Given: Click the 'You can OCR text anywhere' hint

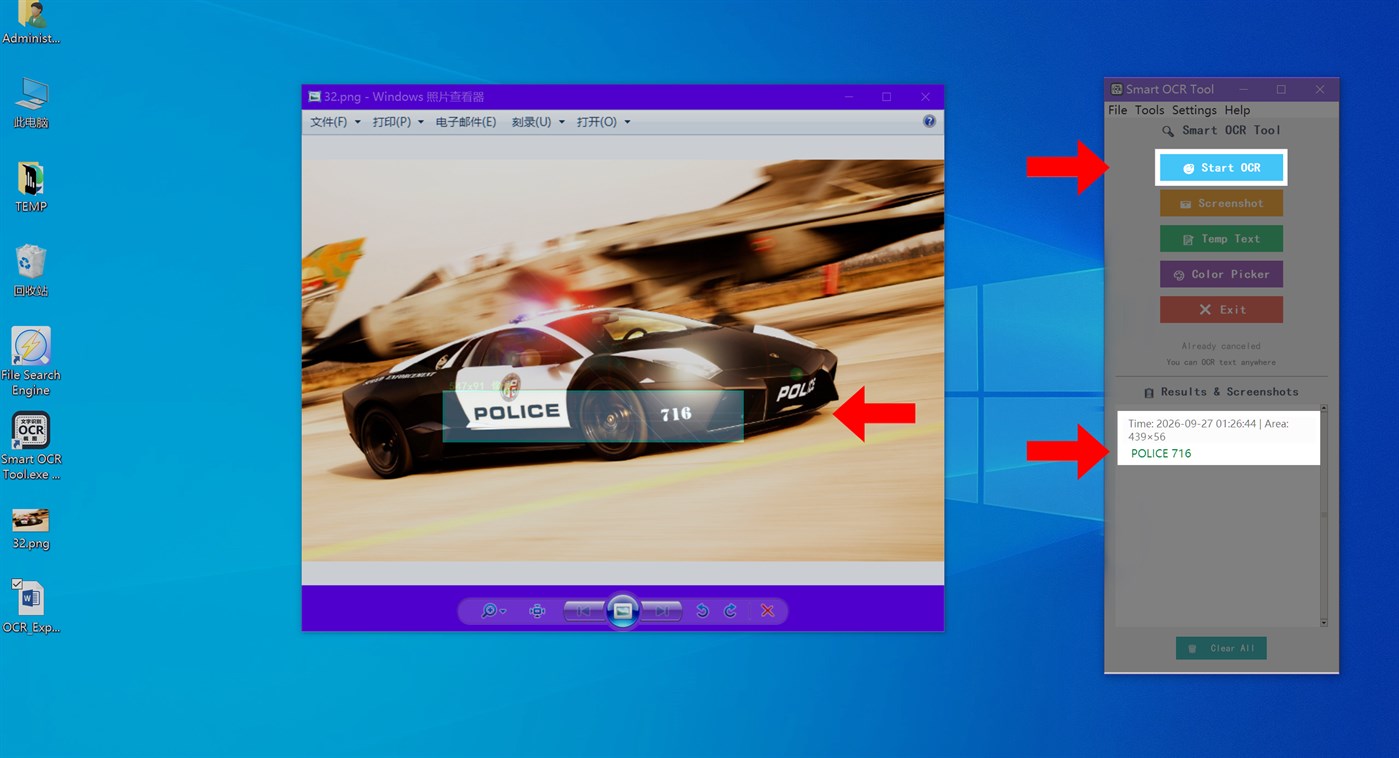Looking at the screenshot, I should tap(1221, 362).
